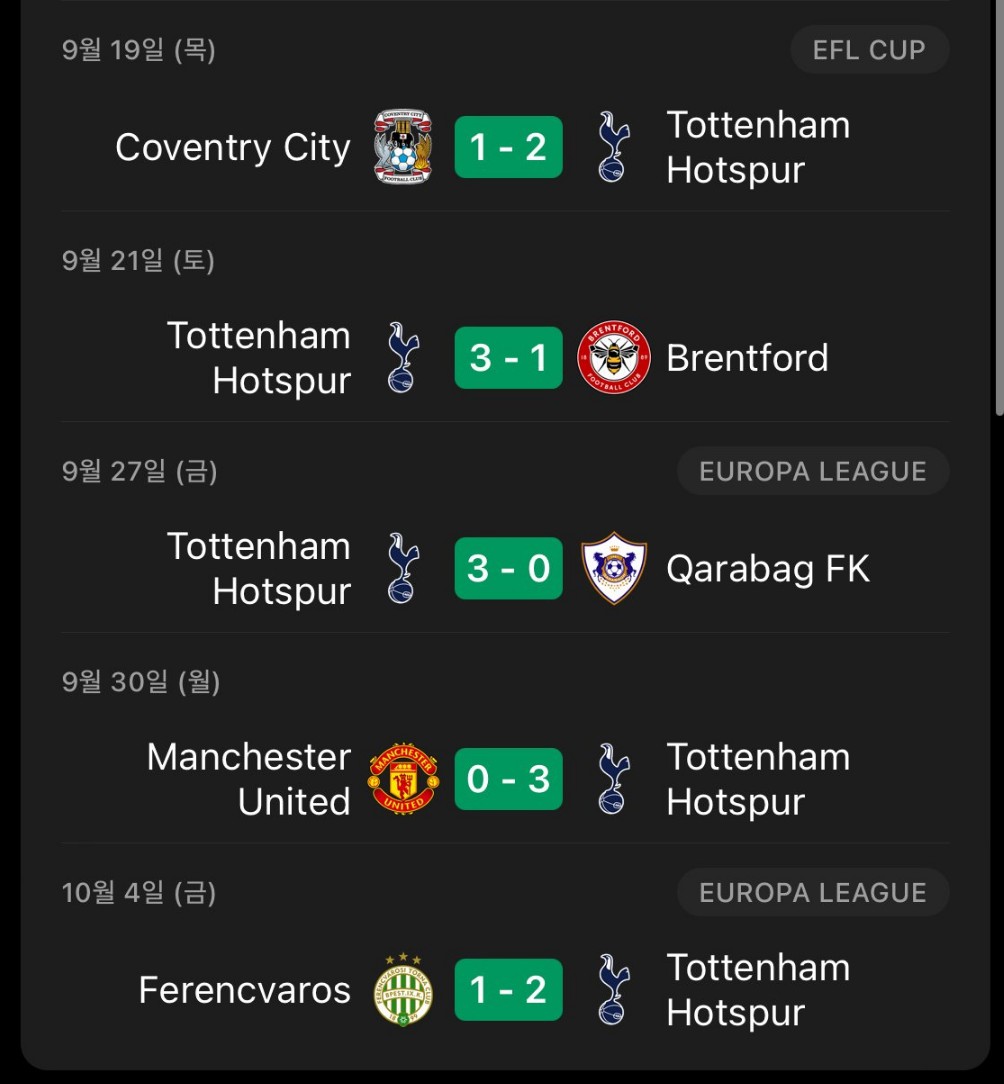The height and width of the screenshot is (1084, 1004).
Task: Tap Tottenham crest in Coventry City match
Action: tap(613, 147)
